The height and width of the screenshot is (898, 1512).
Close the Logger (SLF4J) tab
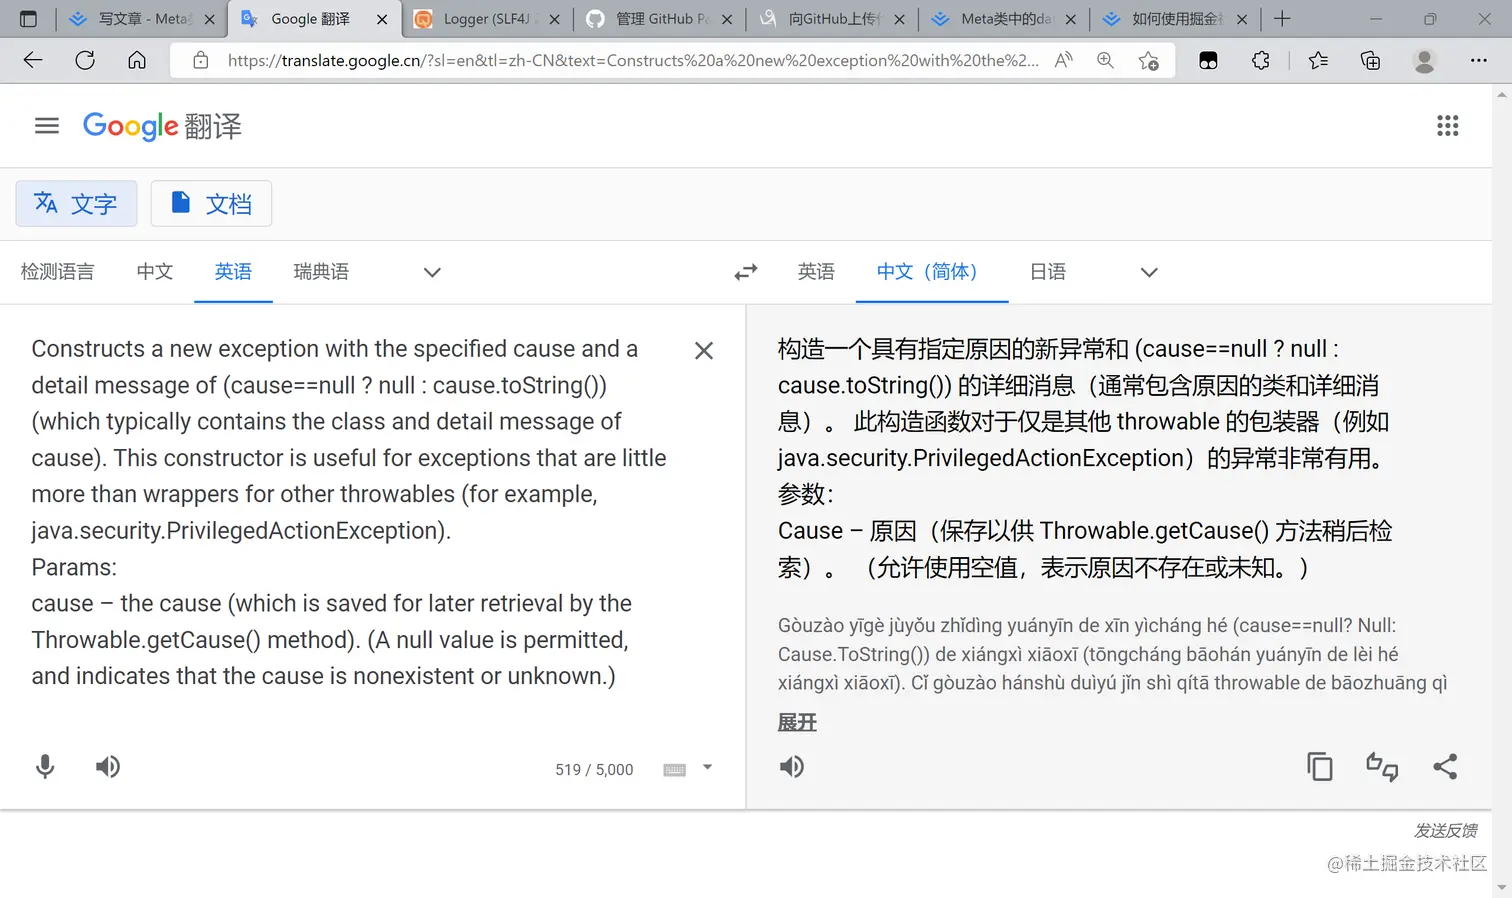tap(555, 19)
